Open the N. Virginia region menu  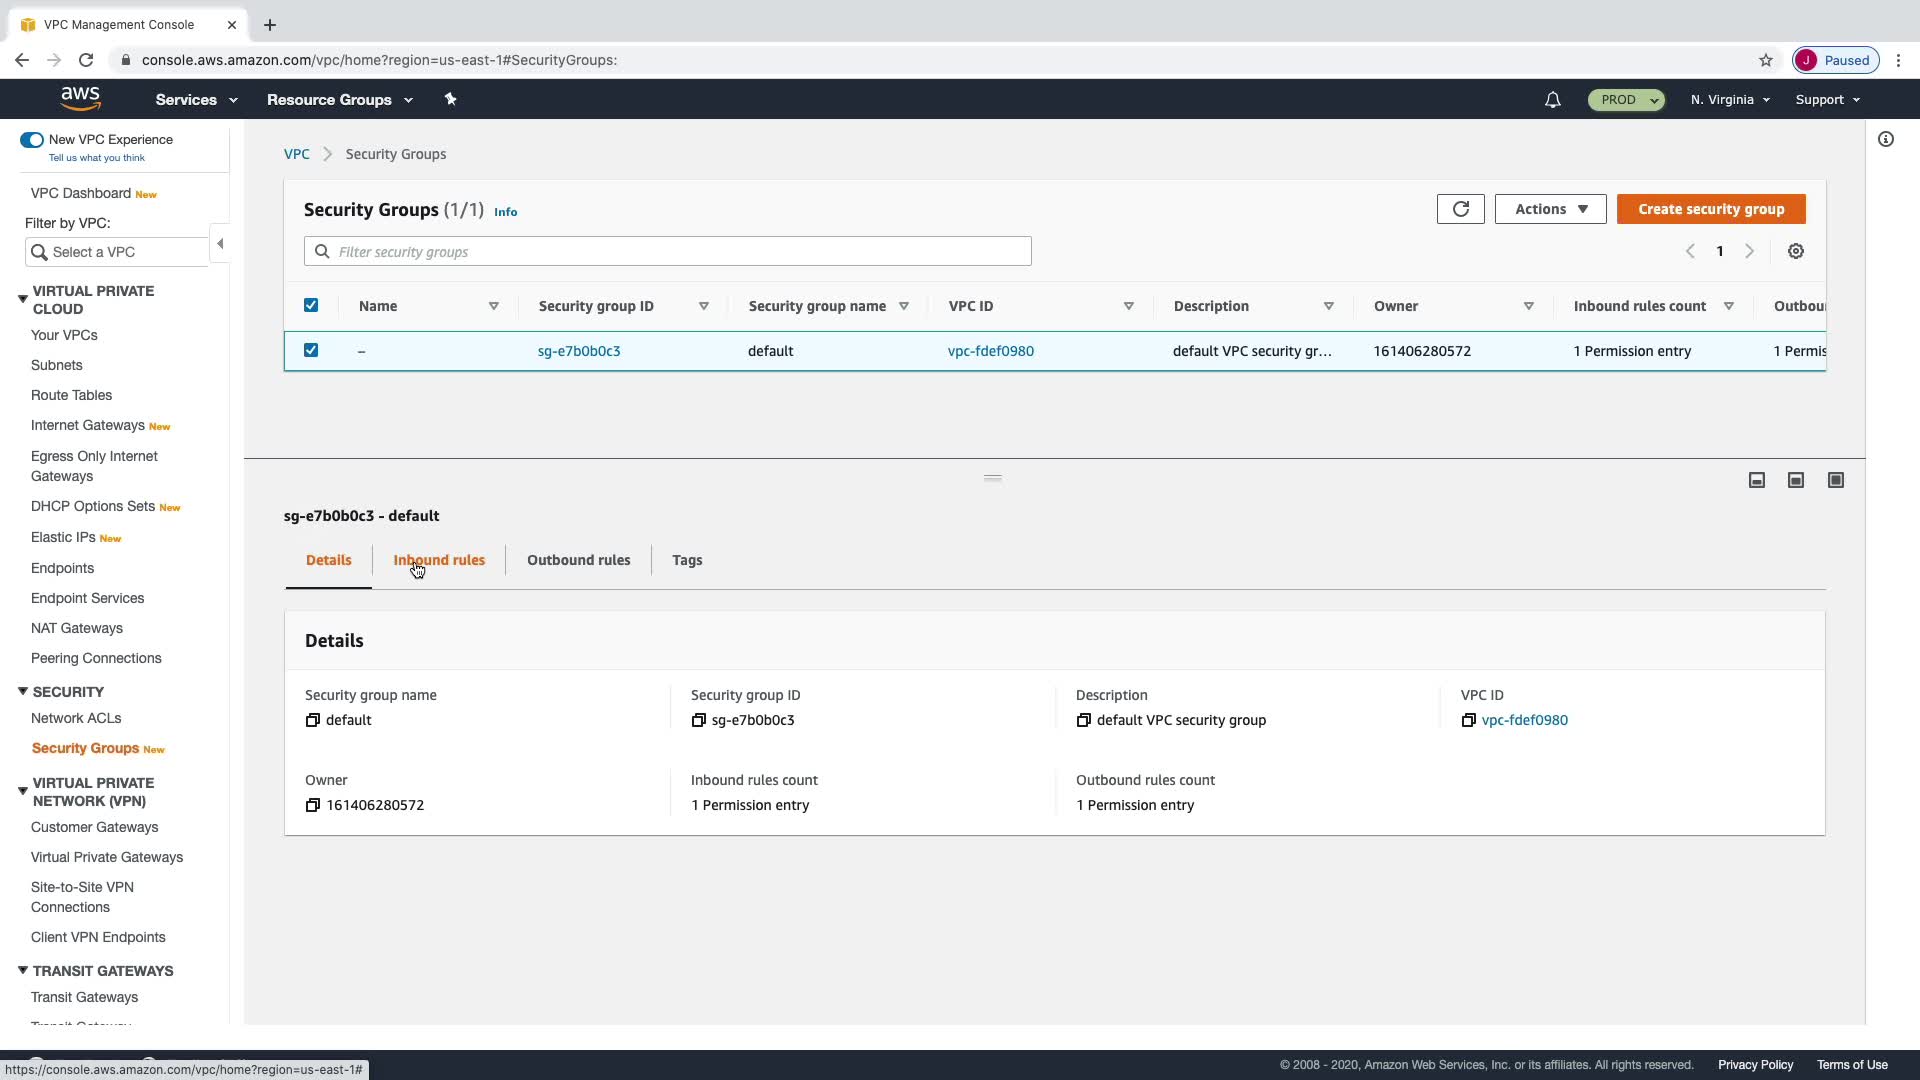point(1729,100)
